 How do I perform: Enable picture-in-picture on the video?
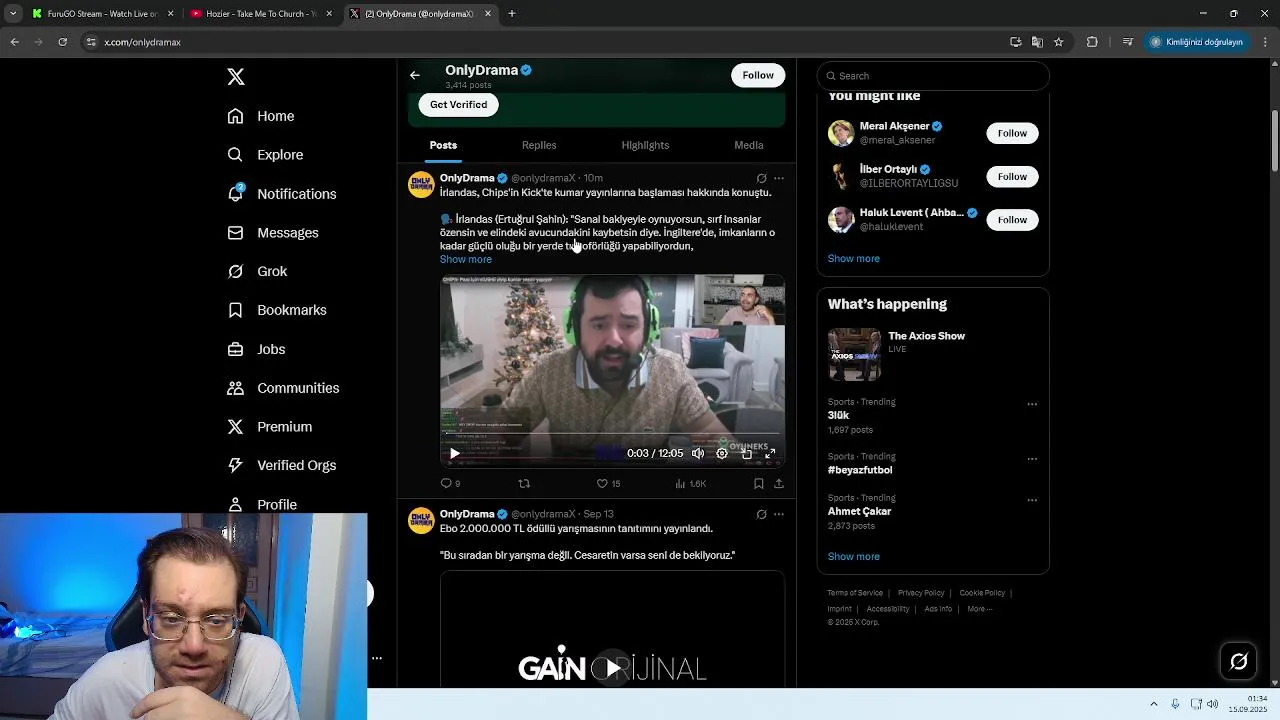746,454
